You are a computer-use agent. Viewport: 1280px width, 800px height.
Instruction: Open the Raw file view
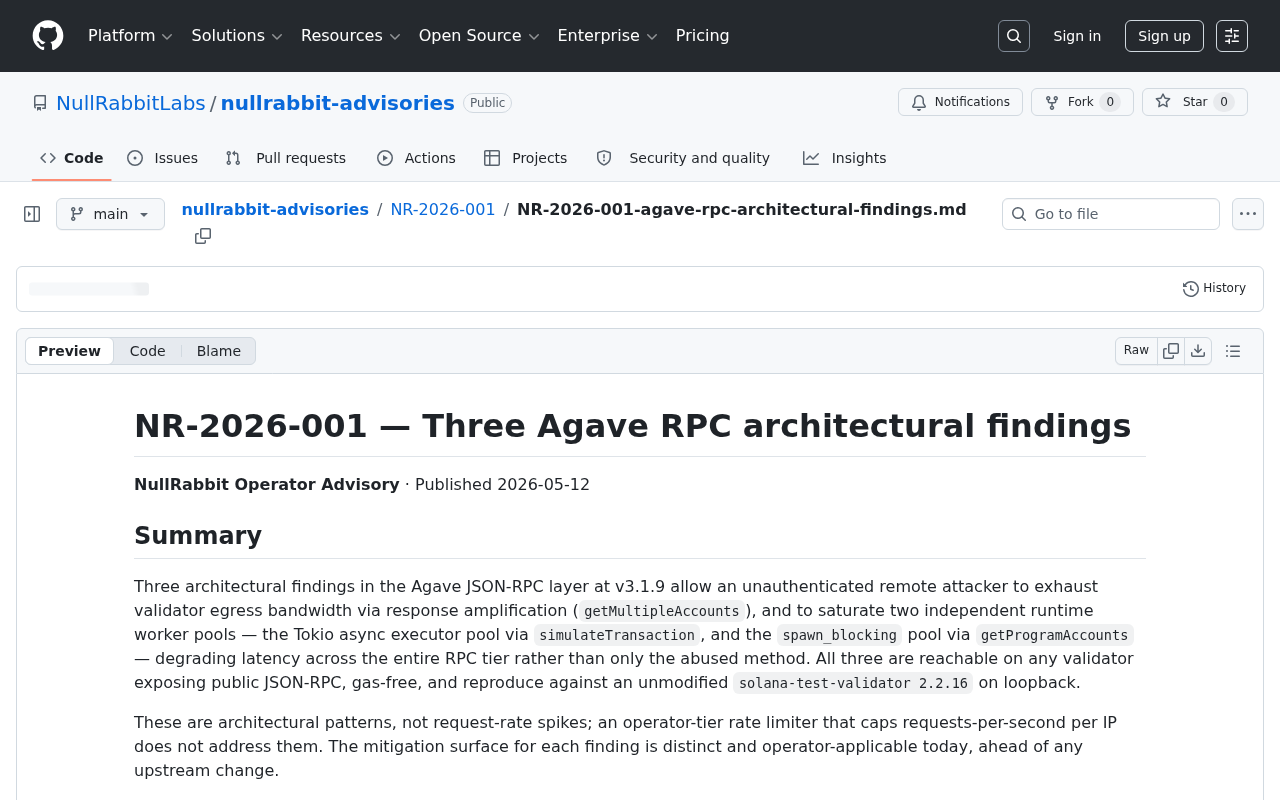click(x=1137, y=351)
